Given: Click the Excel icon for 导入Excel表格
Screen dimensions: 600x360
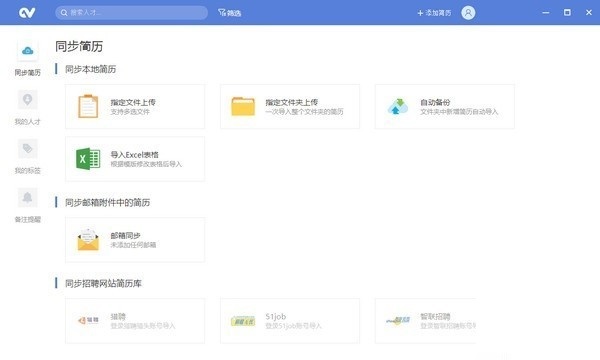Looking at the screenshot, I should coord(88,158).
